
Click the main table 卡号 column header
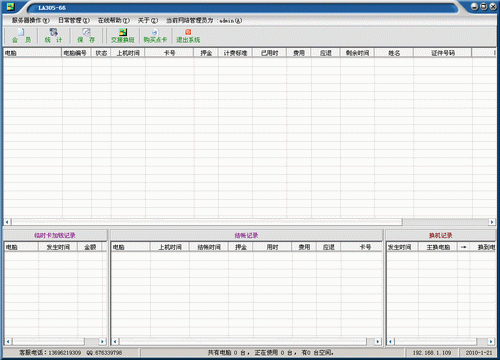click(169, 53)
